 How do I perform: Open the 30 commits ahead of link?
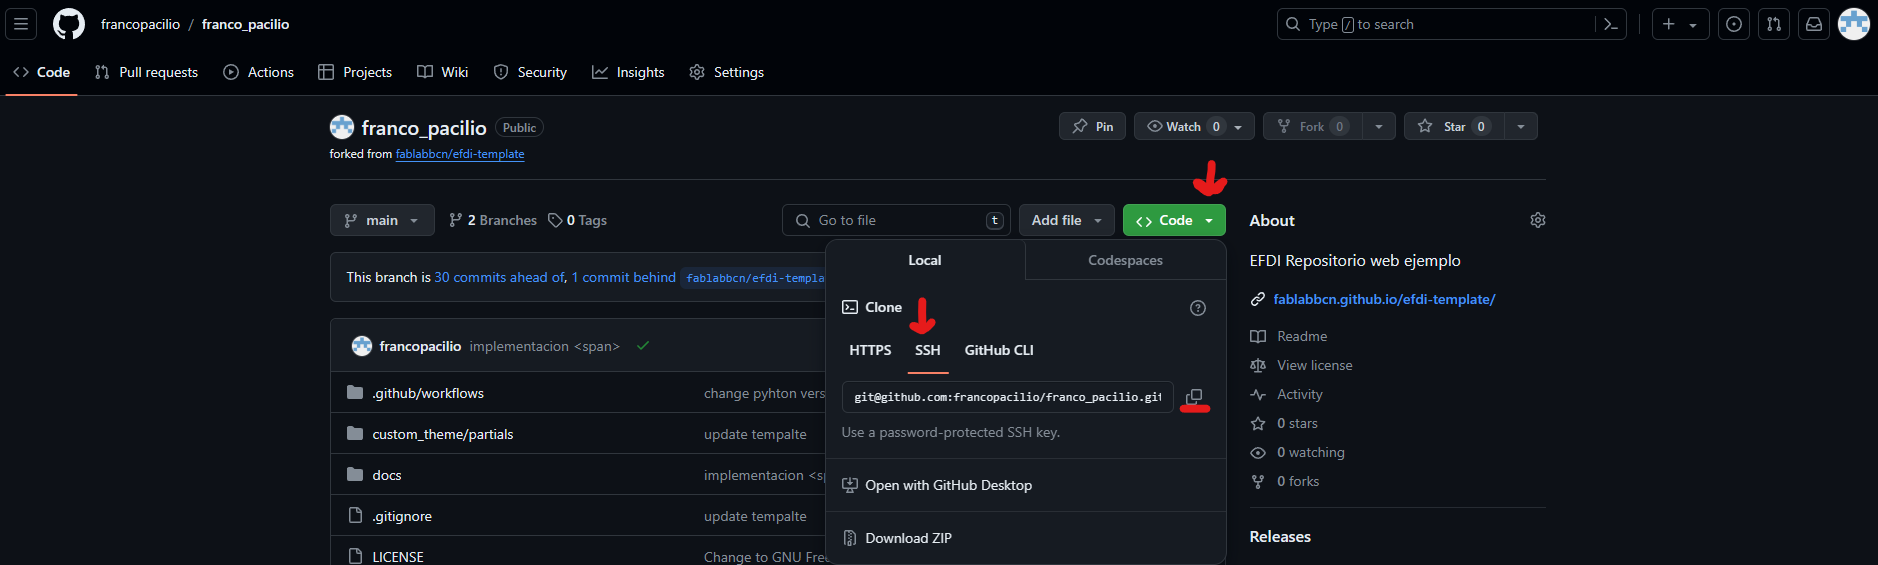500,277
